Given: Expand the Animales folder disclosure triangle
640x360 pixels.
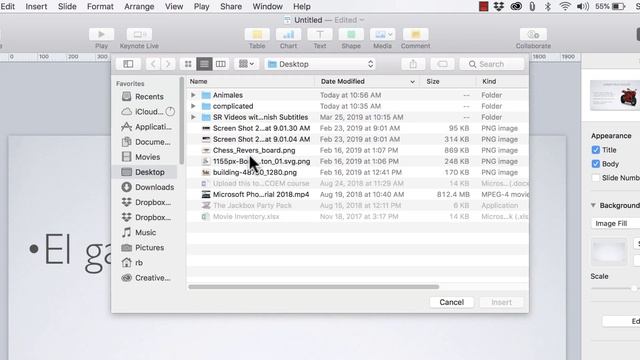Looking at the screenshot, I should (193, 95).
